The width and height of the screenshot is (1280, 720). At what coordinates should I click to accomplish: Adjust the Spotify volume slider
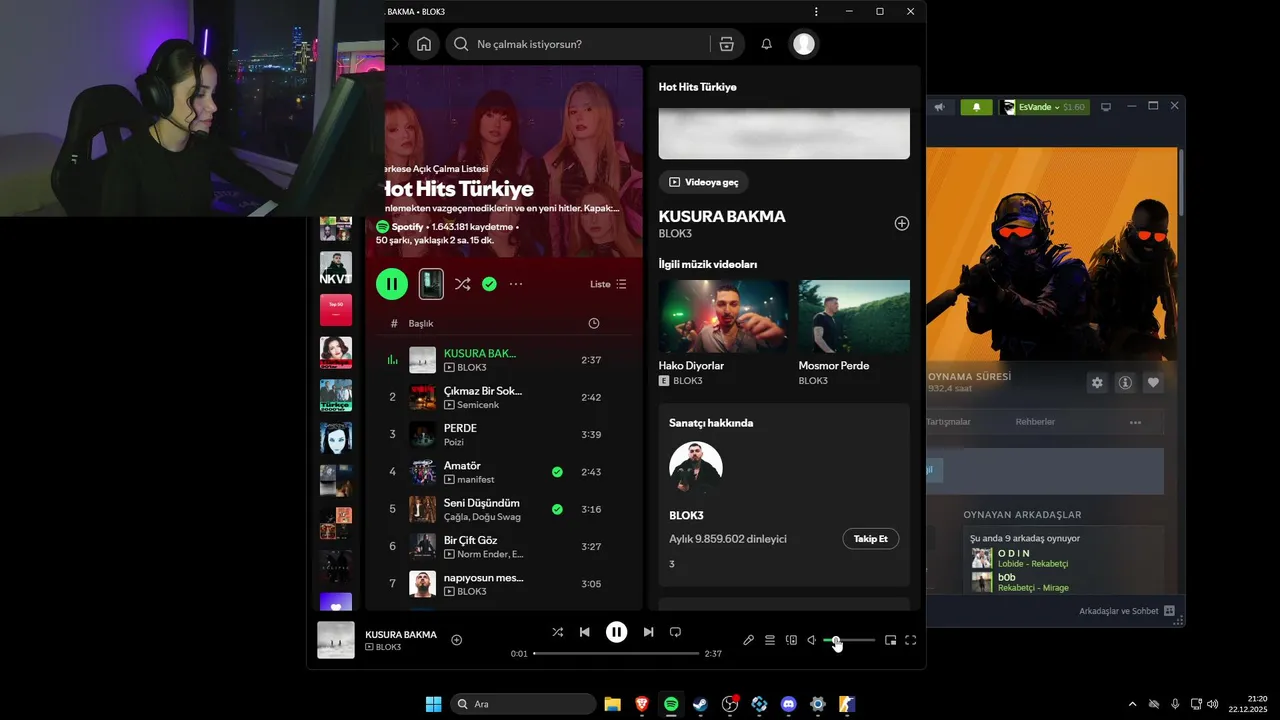849,640
